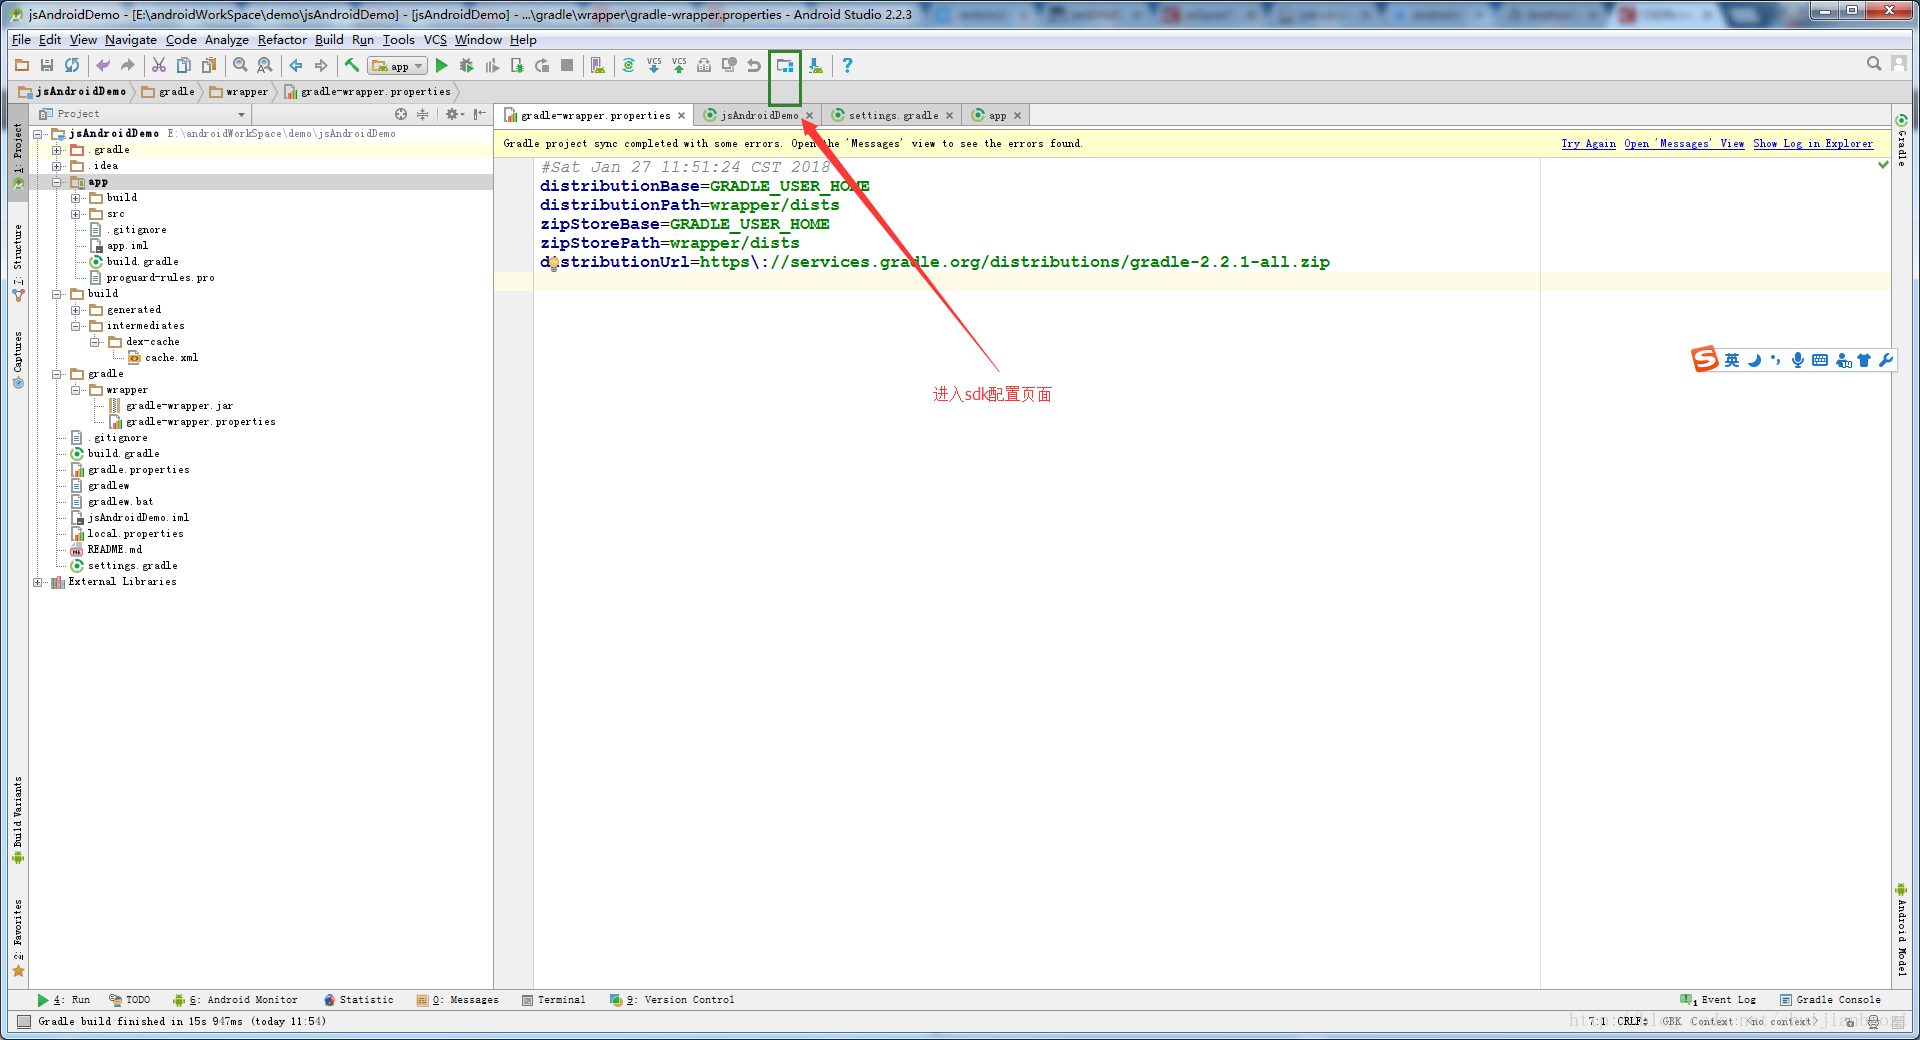
Task: Open the VCS menu
Action: point(435,40)
